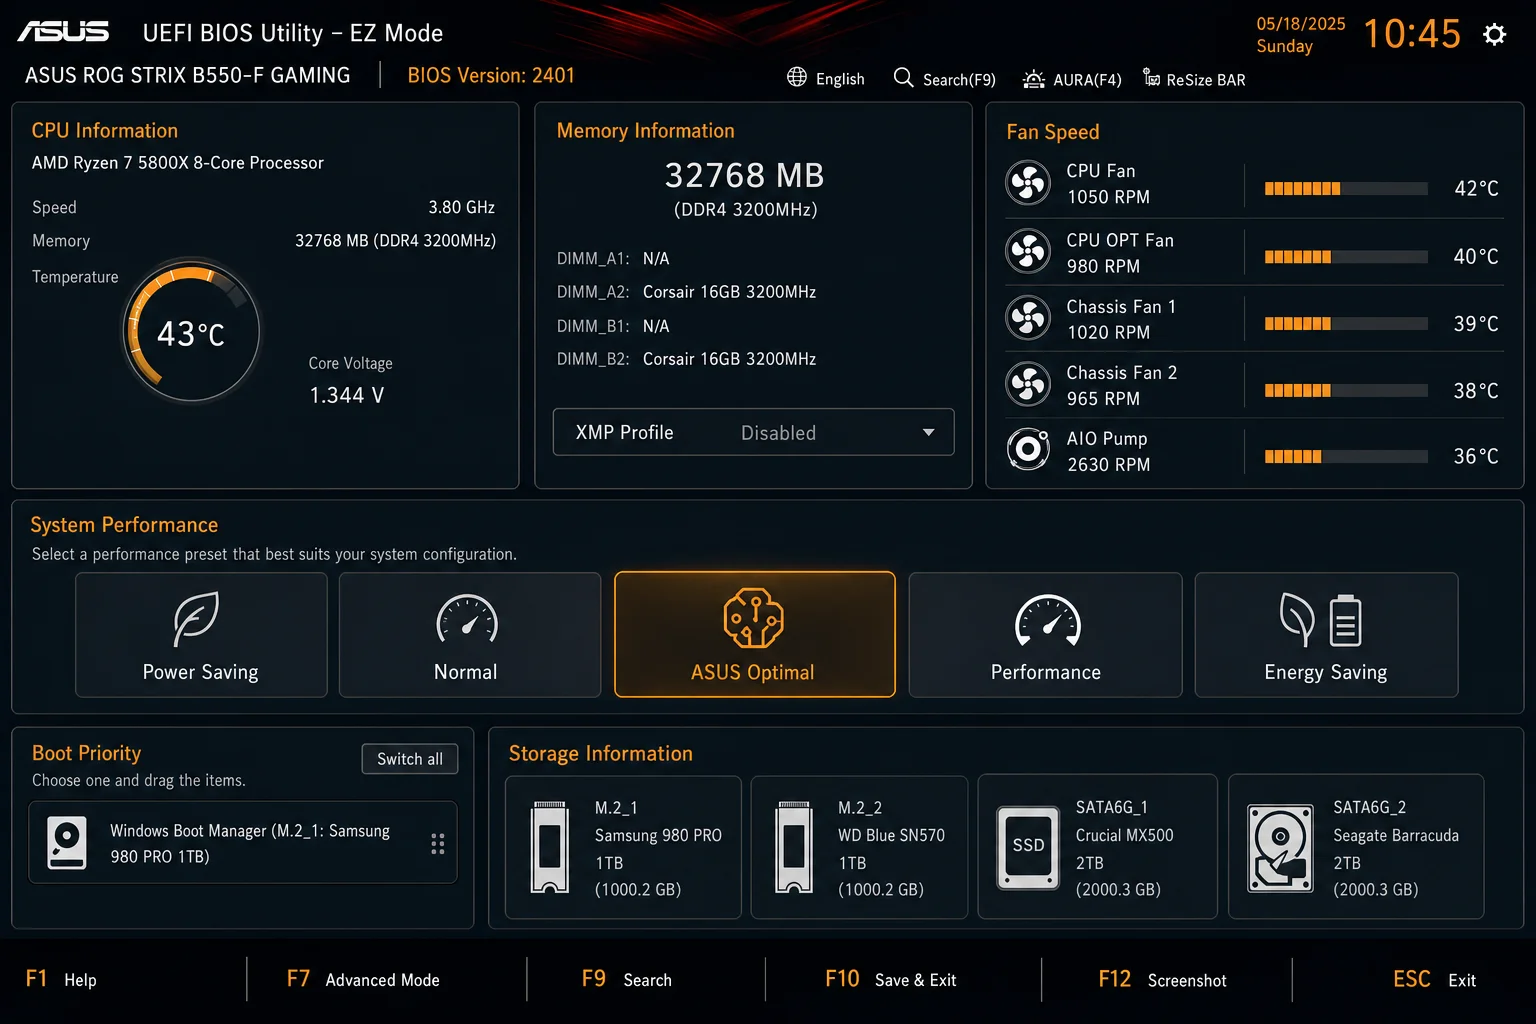
Task: Click the Chassis Fan 1 icon
Action: tap(1028, 318)
